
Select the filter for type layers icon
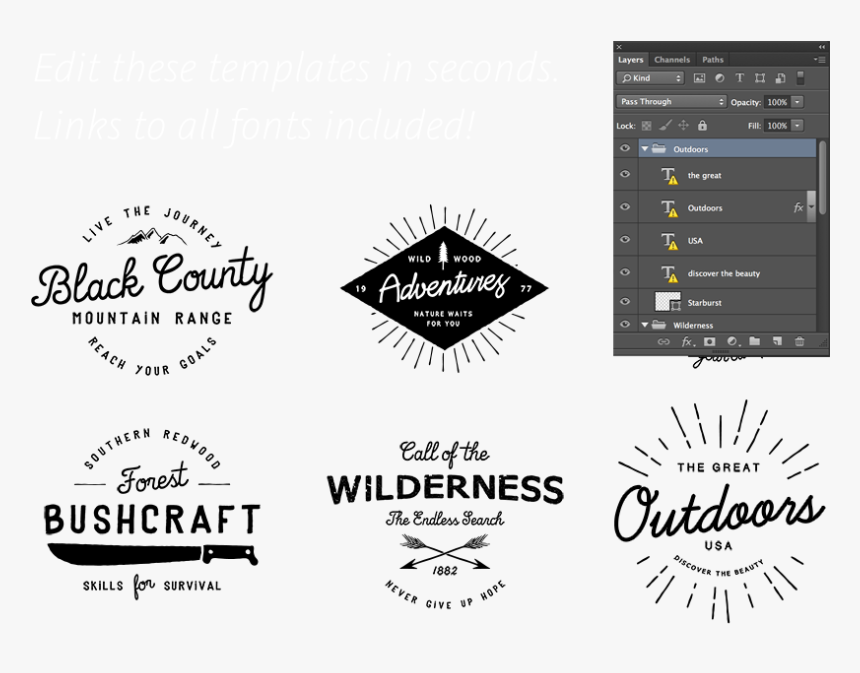coord(740,78)
